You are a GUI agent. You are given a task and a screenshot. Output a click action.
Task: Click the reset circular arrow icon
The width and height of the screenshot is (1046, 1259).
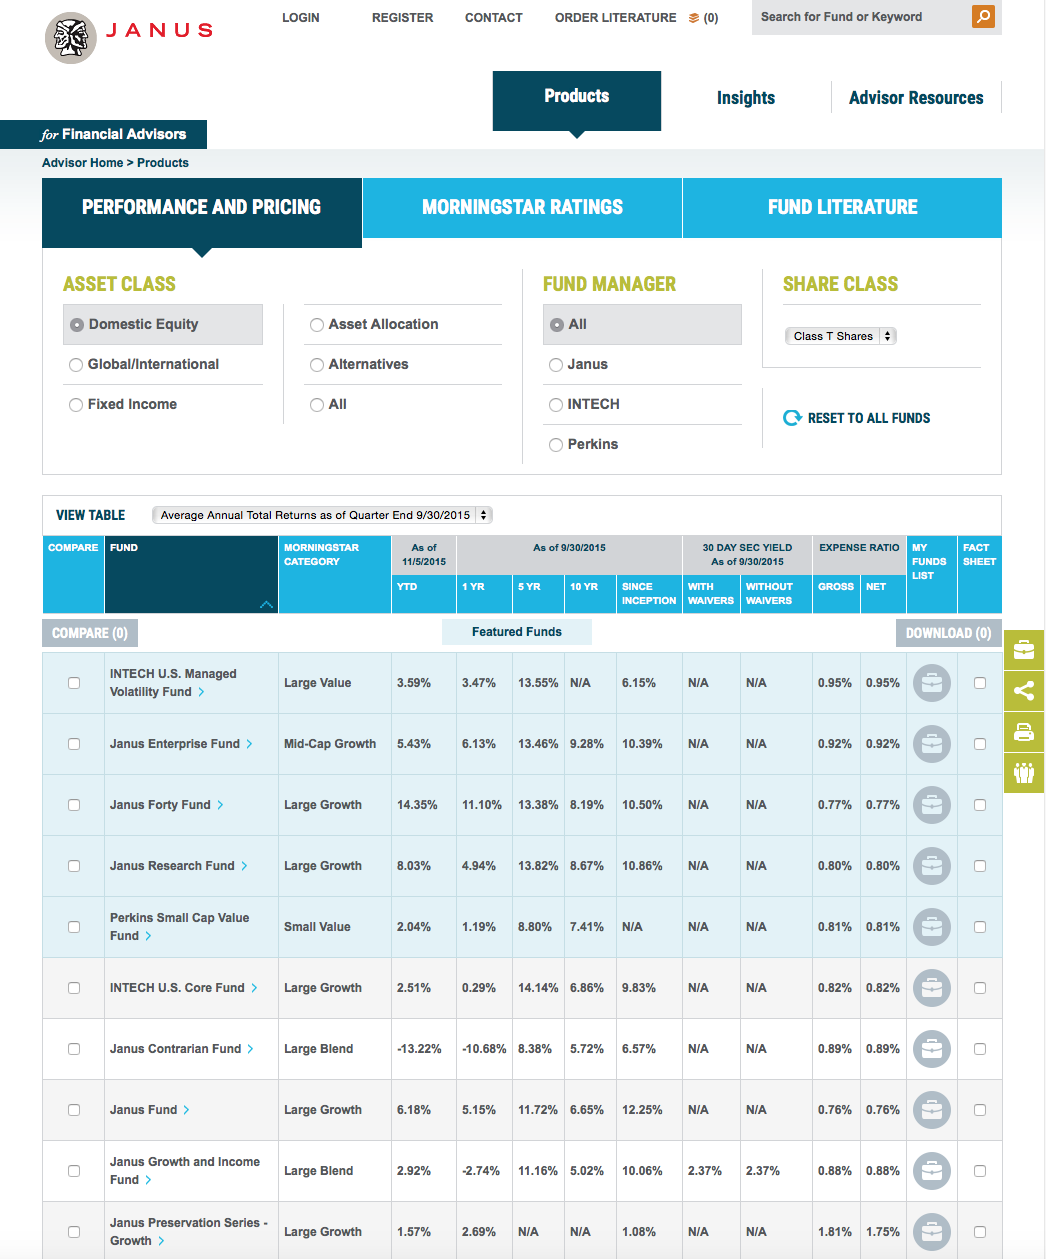[792, 418]
